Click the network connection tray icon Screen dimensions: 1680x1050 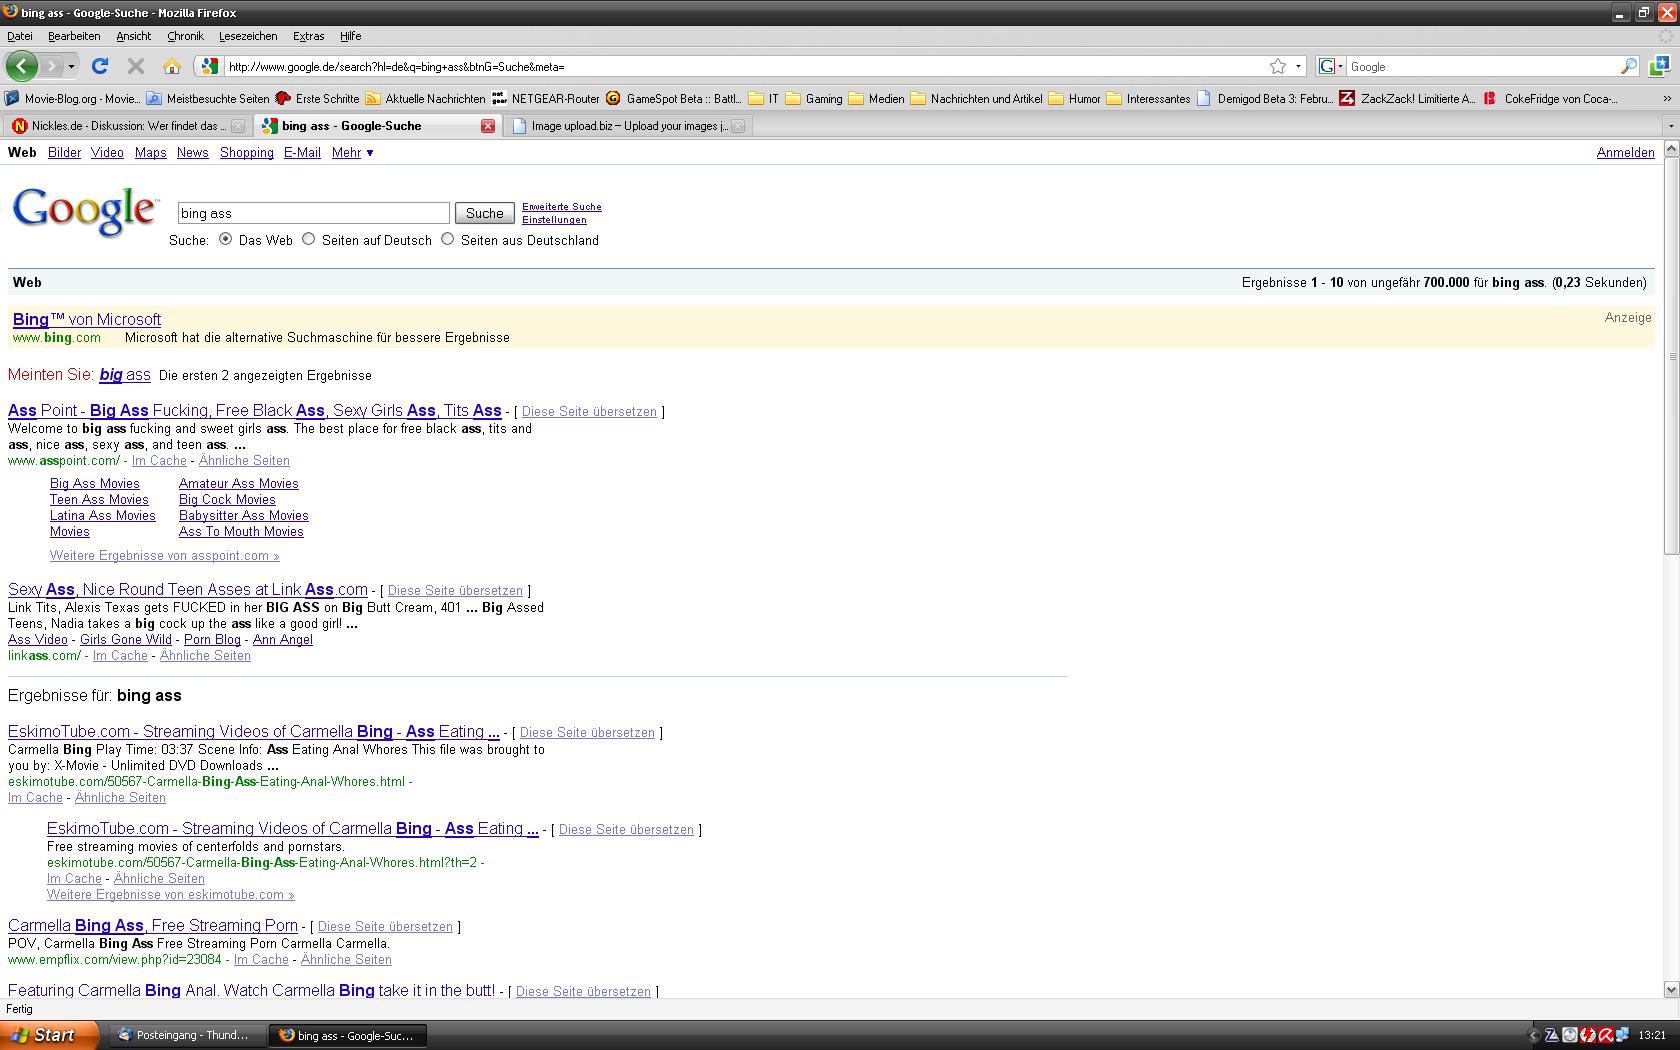tap(1624, 1035)
